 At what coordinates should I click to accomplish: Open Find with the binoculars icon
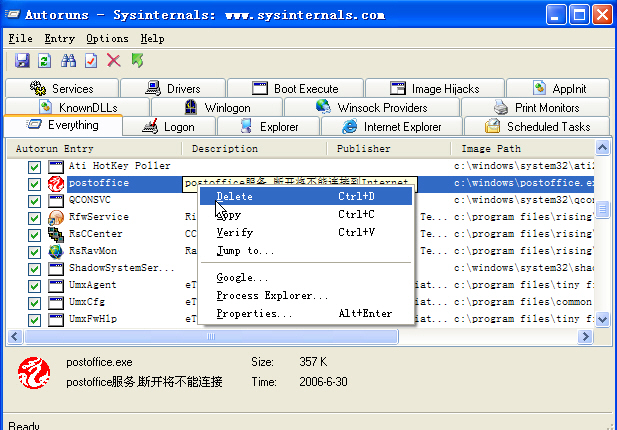pyautogui.click(x=68, y=61)
